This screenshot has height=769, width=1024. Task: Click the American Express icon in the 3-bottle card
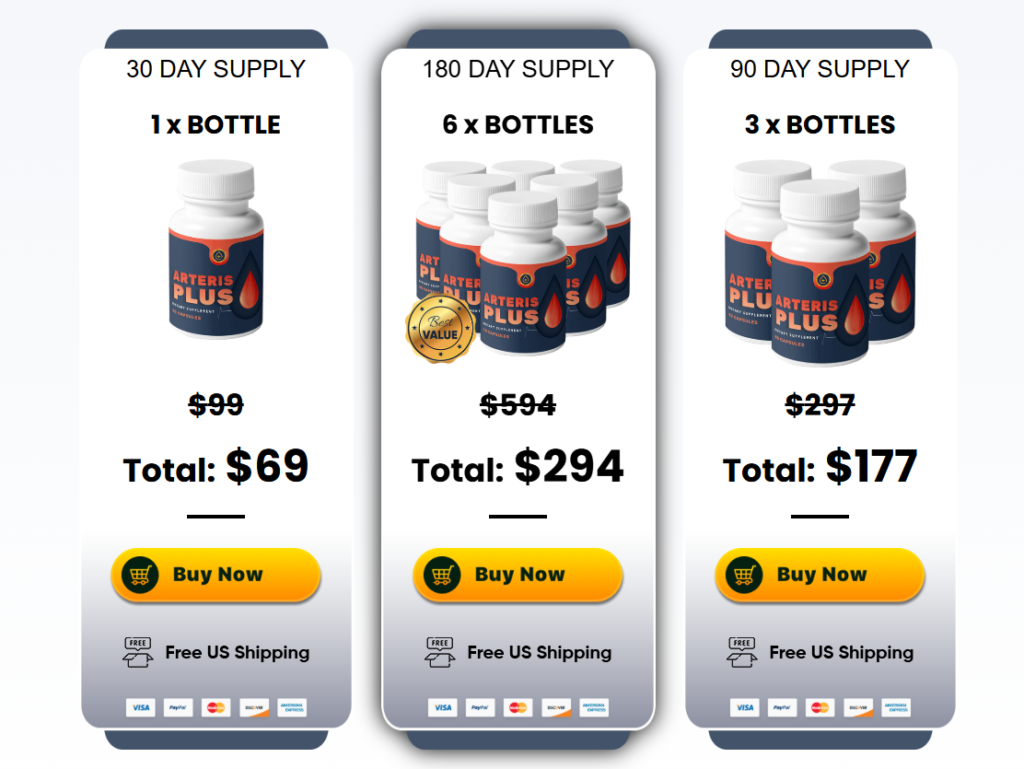tap(896, 708)
